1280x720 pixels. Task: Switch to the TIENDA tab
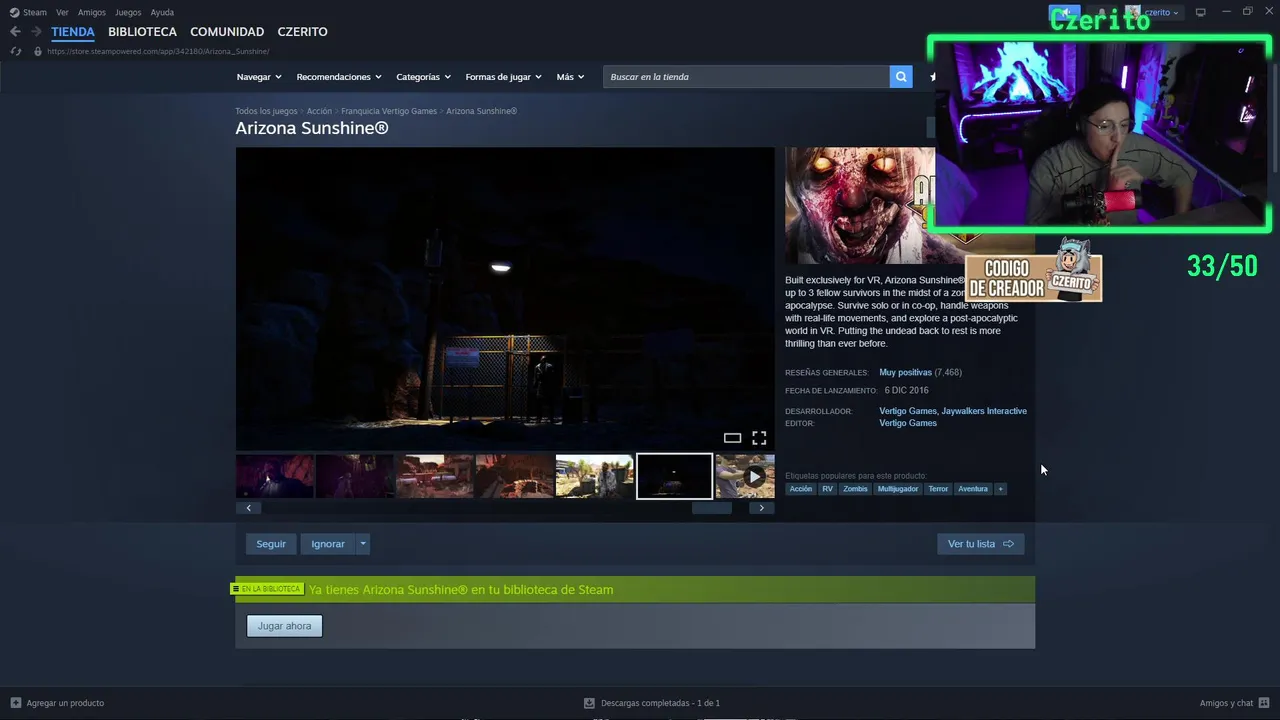coord(73,32)
